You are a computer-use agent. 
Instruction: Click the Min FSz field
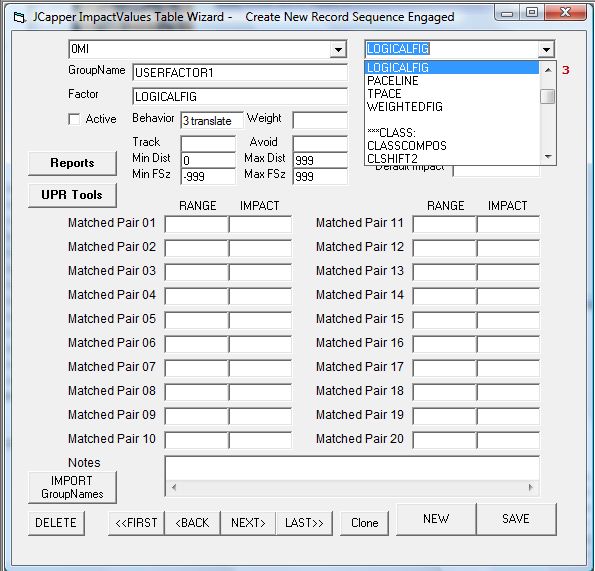point(208,176)
